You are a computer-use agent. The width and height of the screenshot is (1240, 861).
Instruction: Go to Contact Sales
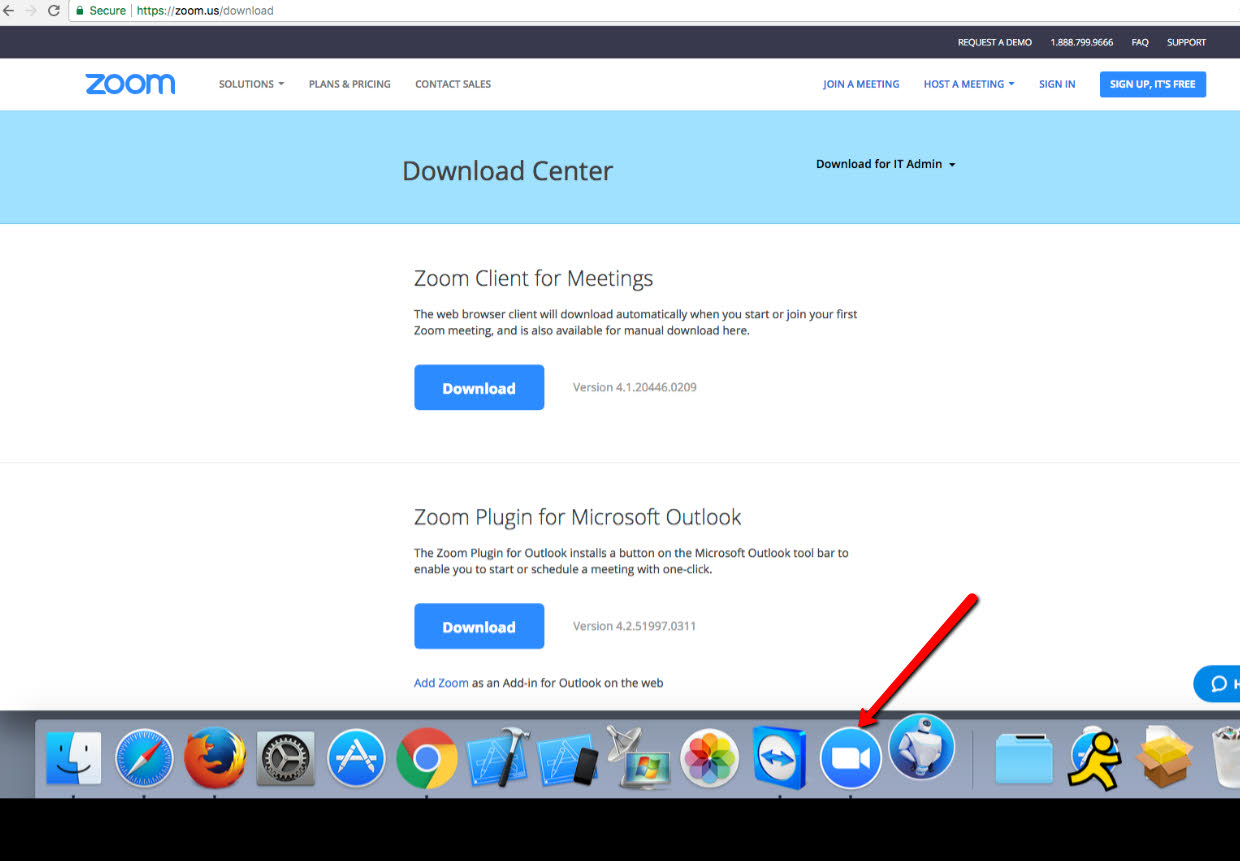tap(453, 84)
